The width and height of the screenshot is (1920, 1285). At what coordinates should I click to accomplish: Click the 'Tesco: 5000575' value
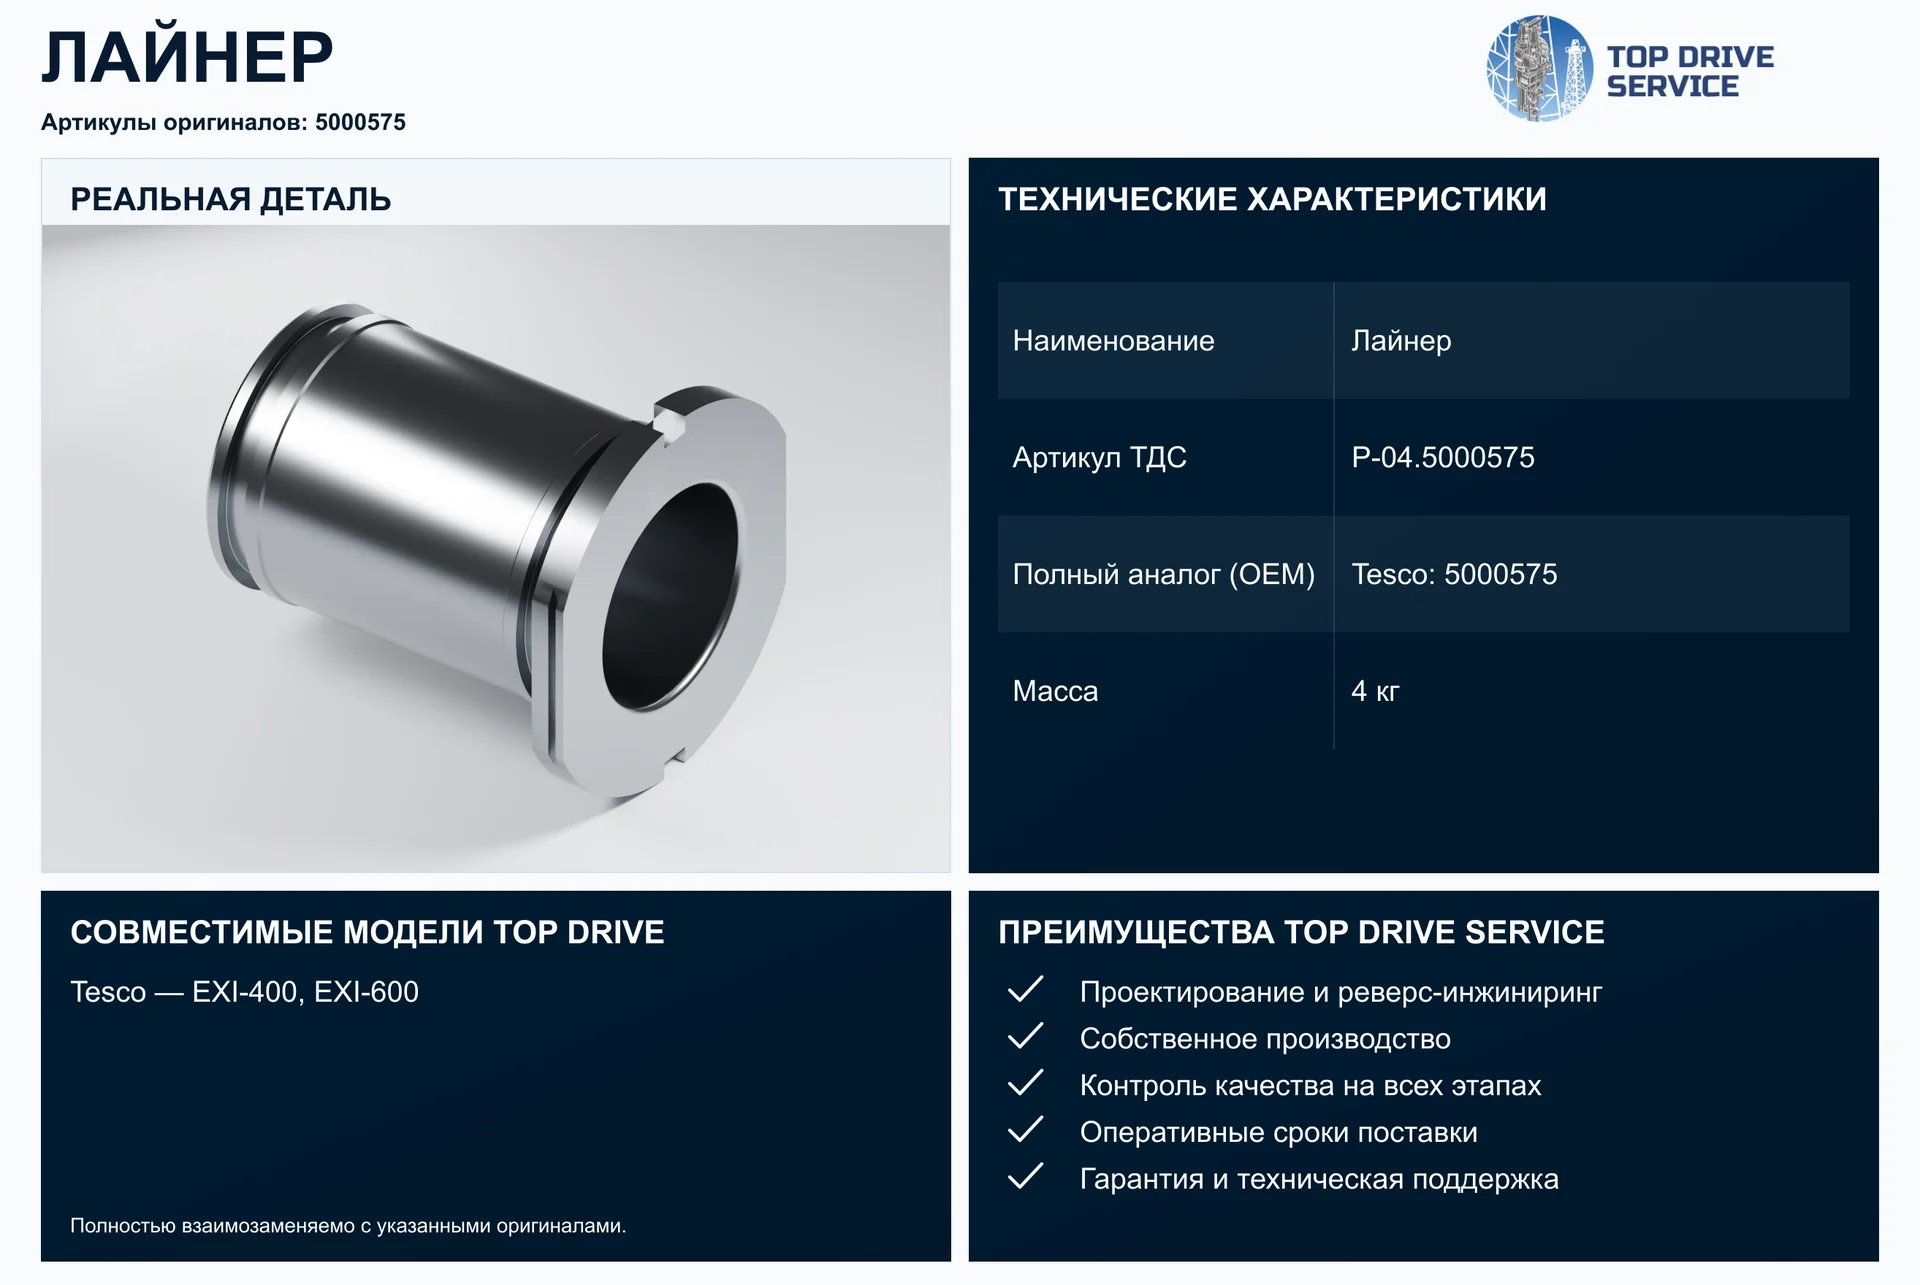coord(1454,574)
